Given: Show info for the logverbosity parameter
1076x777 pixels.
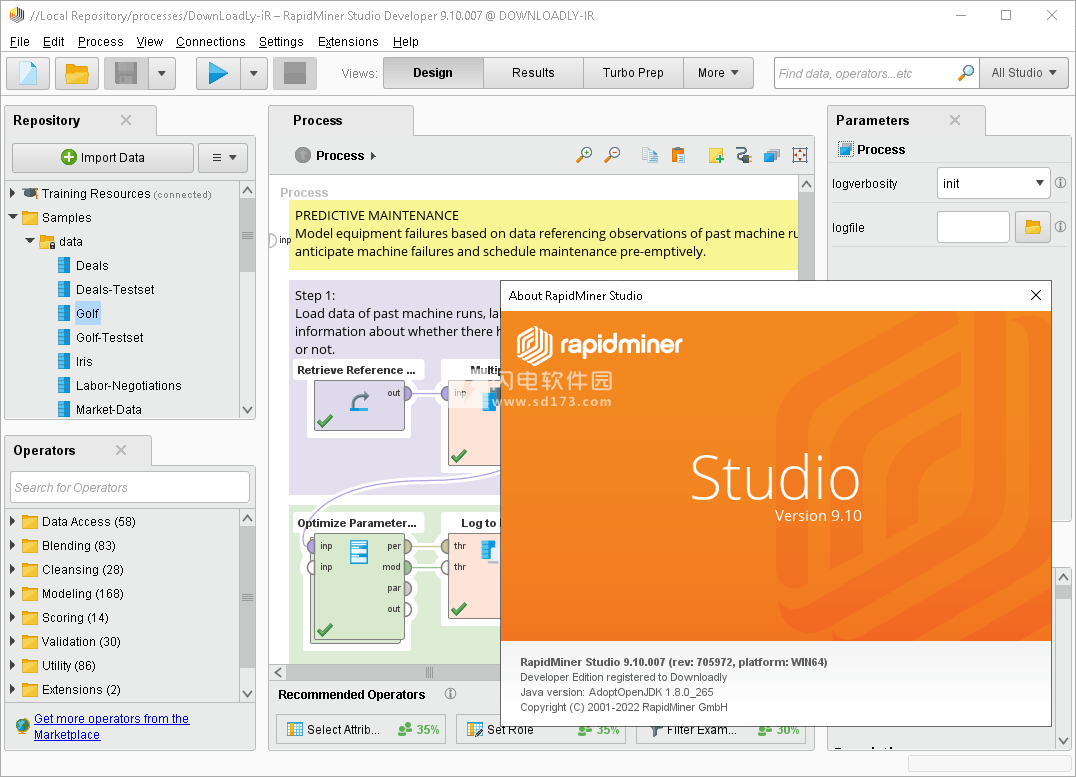Looking at the screenshot, I should click(x=1060, y=183).
